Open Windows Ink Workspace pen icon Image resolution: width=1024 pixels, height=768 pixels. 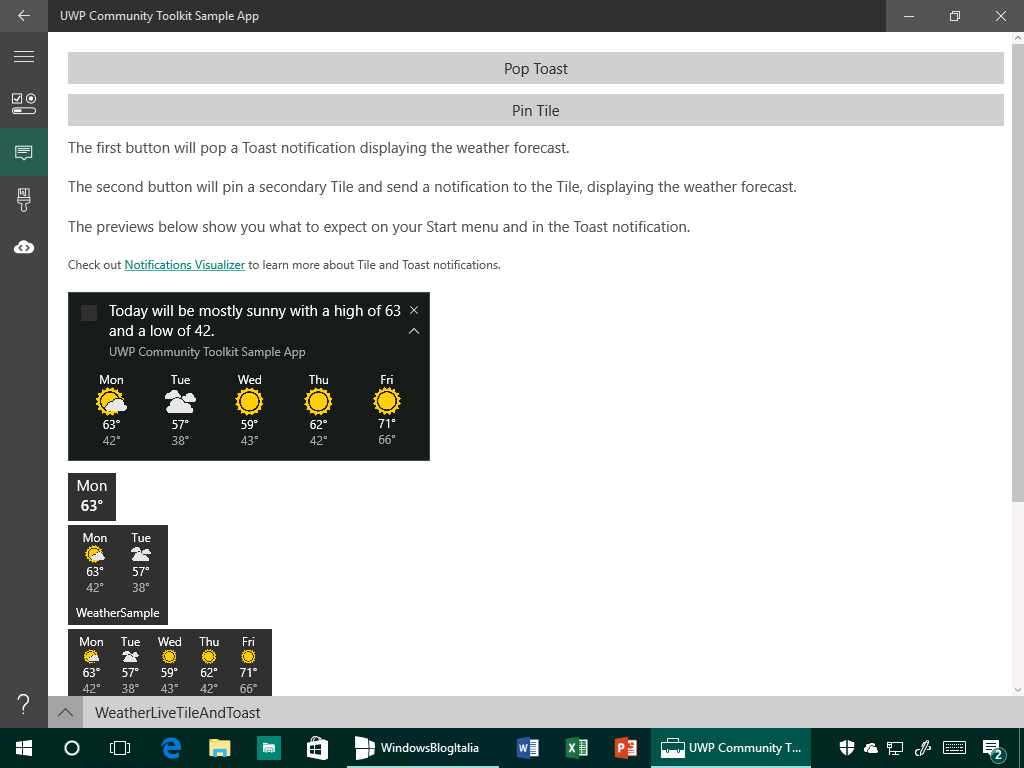[x=922, y=748]
